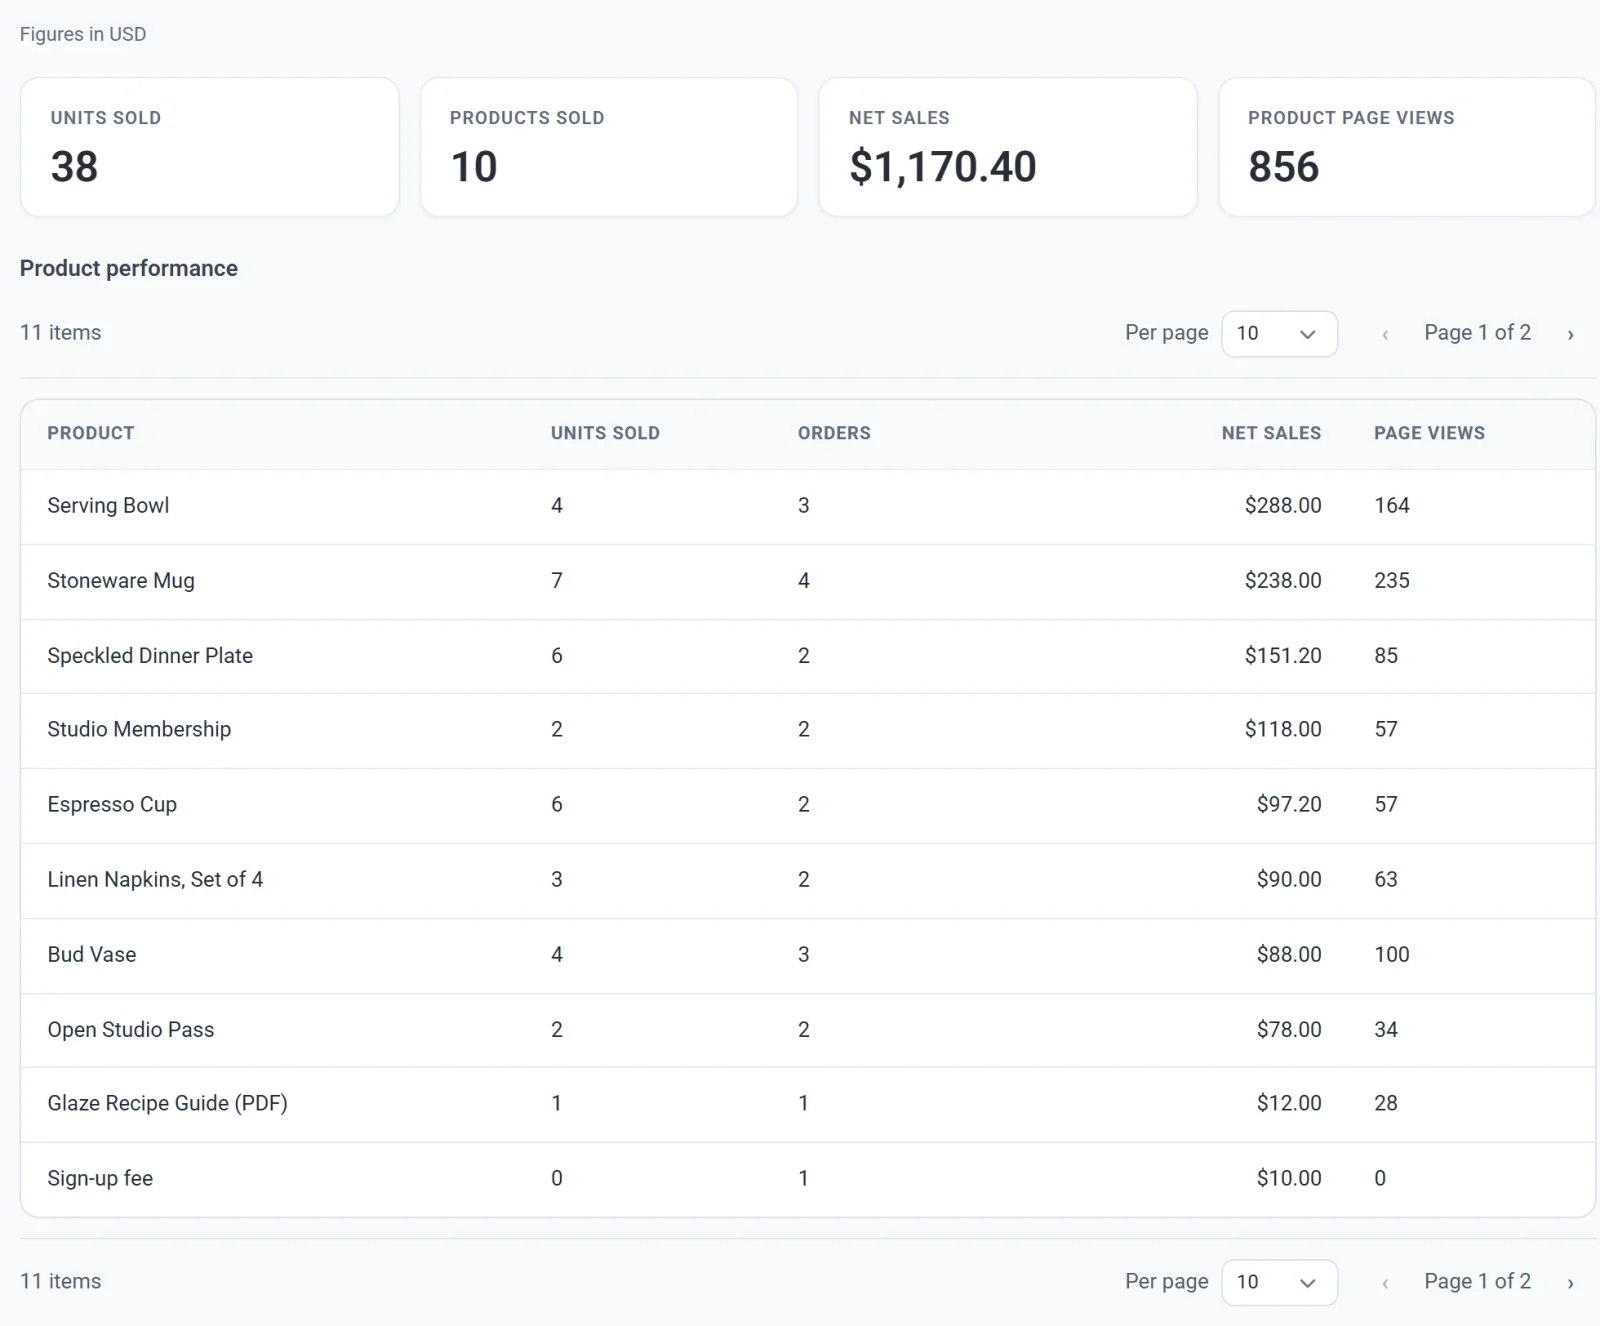Click the Sign-up fee product name
Image resolution: width=1600 pixels, height=1326 pixels.
tap(100, 1179)
